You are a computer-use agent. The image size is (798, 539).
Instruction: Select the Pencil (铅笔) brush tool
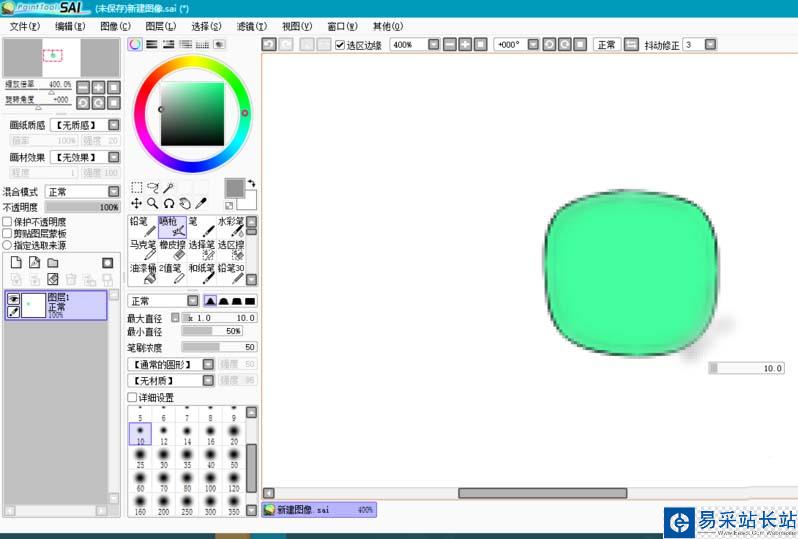pyautogui.click(x=142, y=226)
